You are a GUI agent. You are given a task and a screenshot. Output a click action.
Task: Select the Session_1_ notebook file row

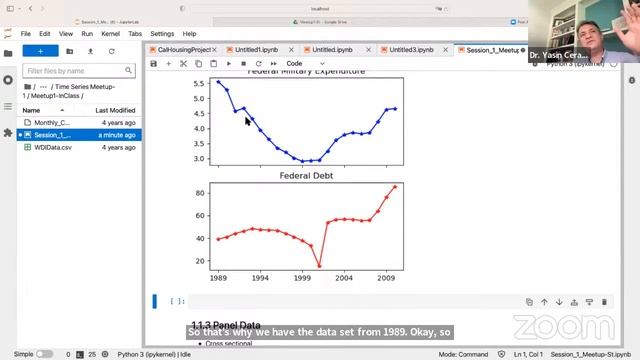79,135
